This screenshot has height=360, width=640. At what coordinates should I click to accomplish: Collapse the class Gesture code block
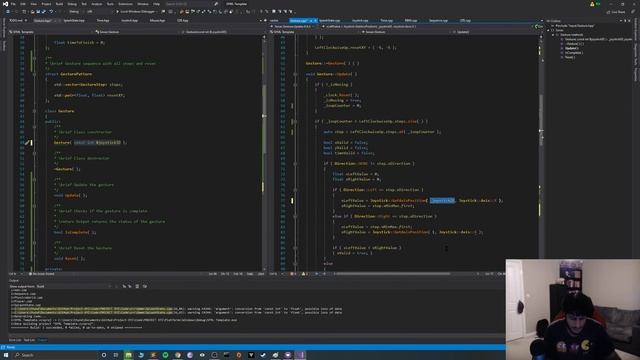click(34, 111)
